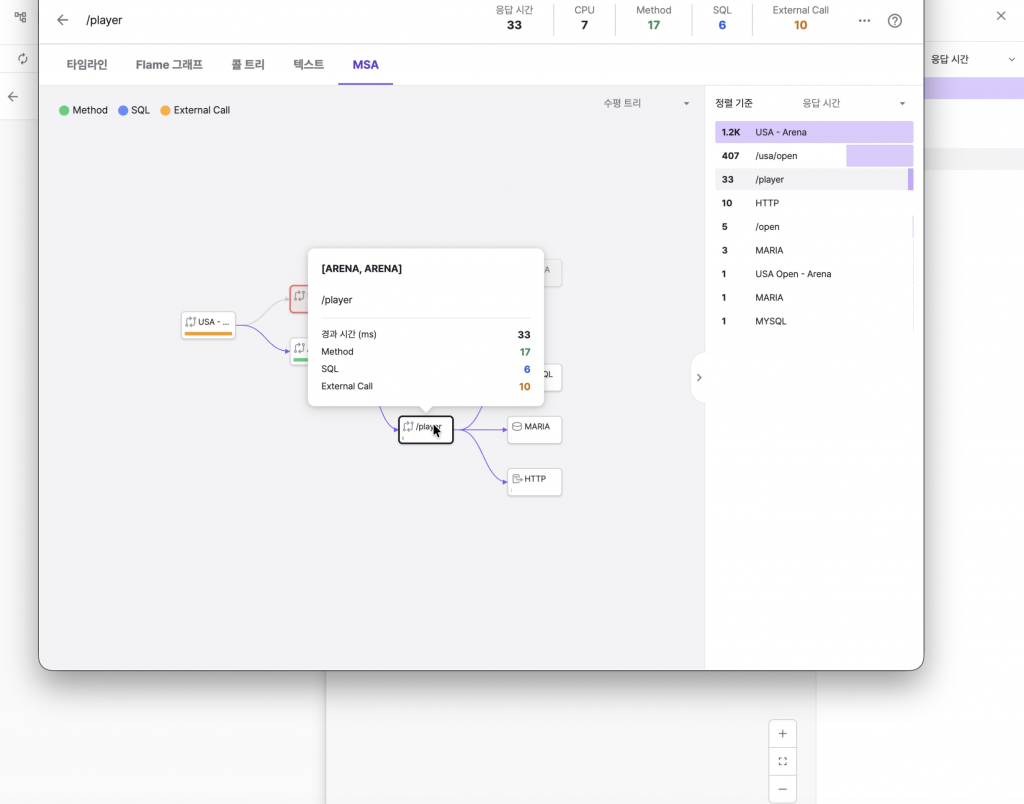This screenshot has height=804, width=1024.
Task: Select the /usa/open row in list
Action: [813, 156]
